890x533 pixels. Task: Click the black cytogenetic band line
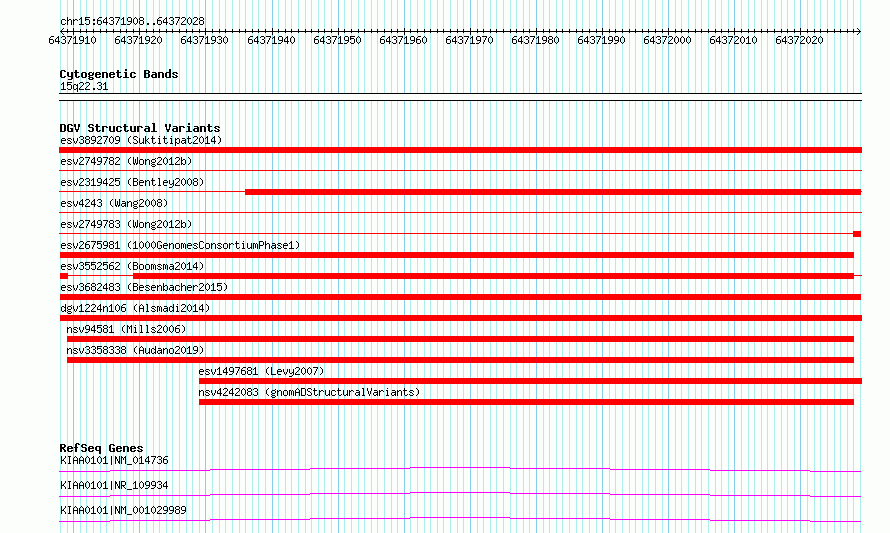click(460, 97)
